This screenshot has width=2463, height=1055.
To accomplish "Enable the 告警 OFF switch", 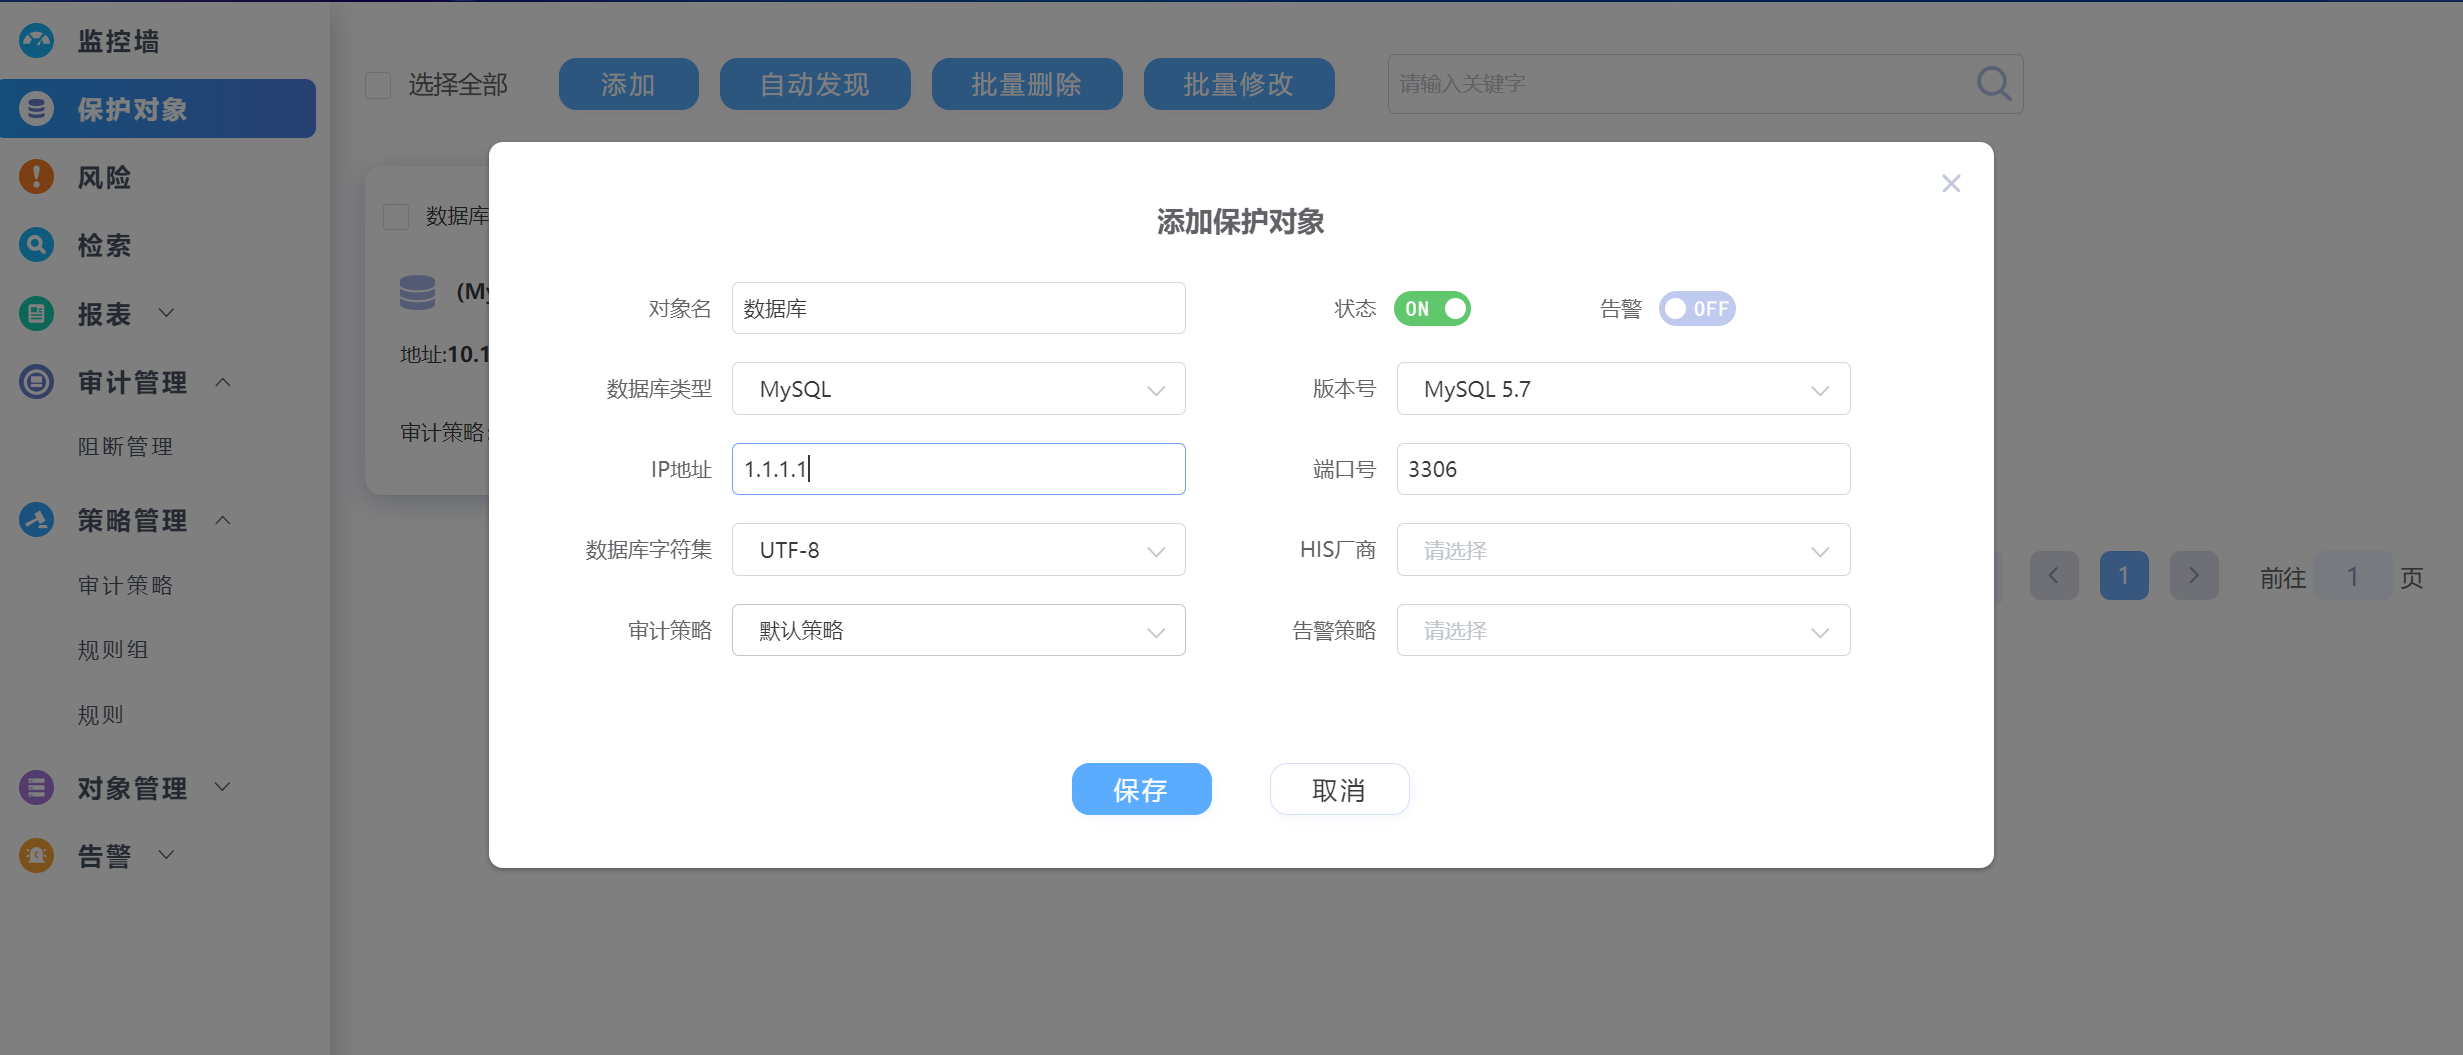I will pos(1696,309).
